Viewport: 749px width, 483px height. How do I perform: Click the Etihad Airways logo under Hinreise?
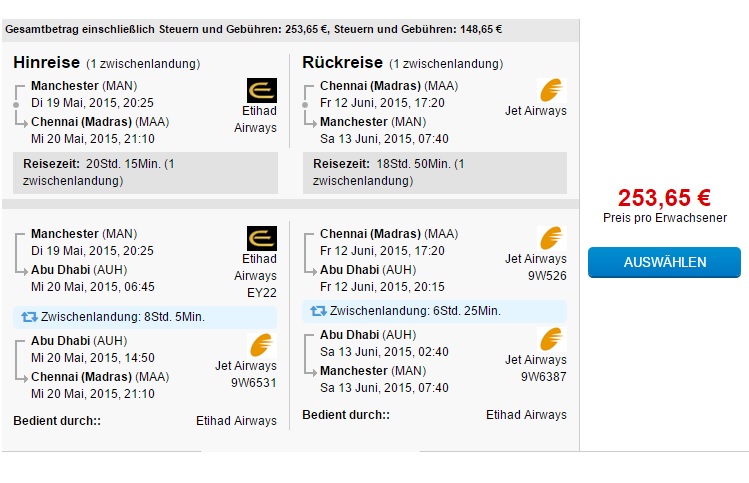[x=262, y=90]
